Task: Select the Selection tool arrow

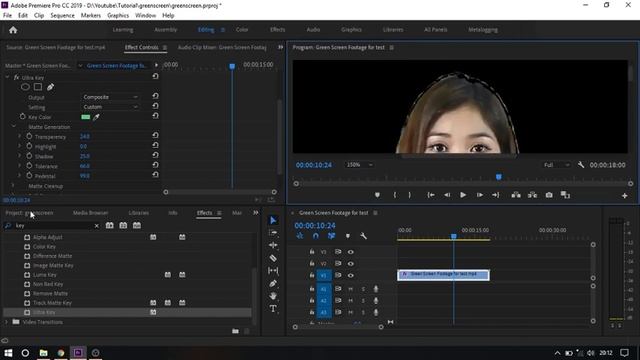Action: pyautogui.click(x=273, y=220)
